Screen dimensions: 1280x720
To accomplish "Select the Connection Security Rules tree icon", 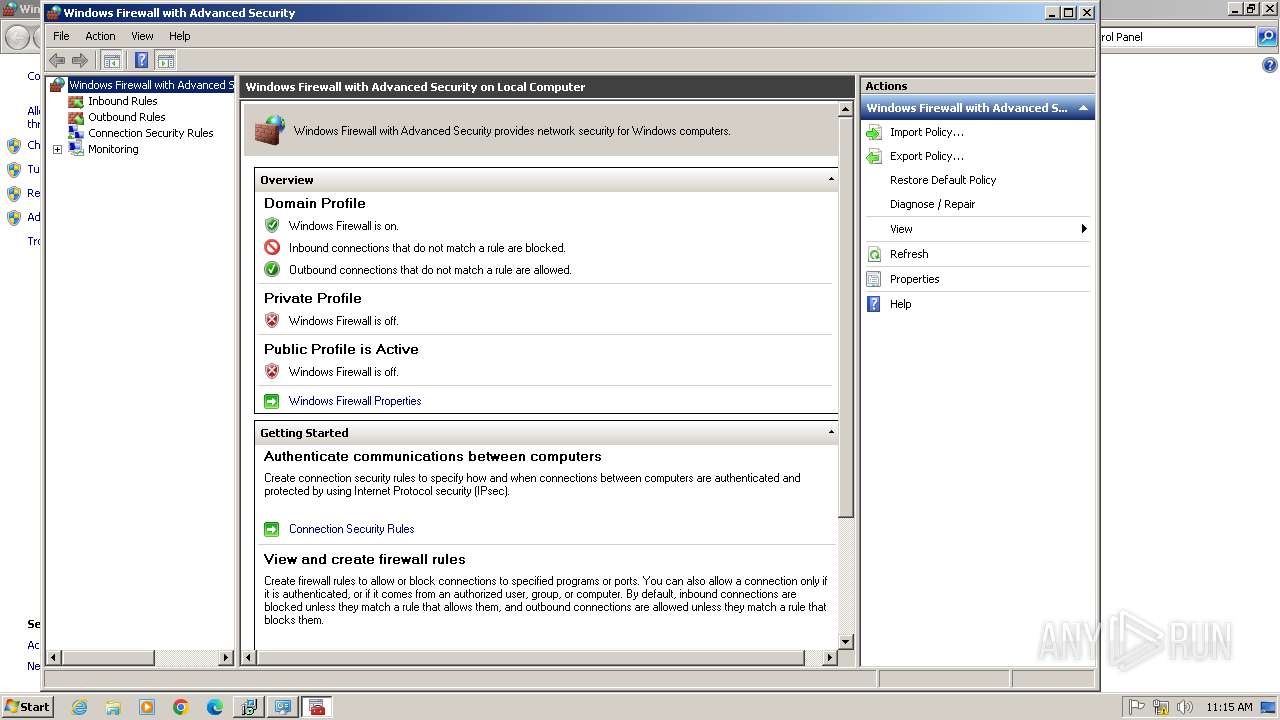I will click(76, 133).
